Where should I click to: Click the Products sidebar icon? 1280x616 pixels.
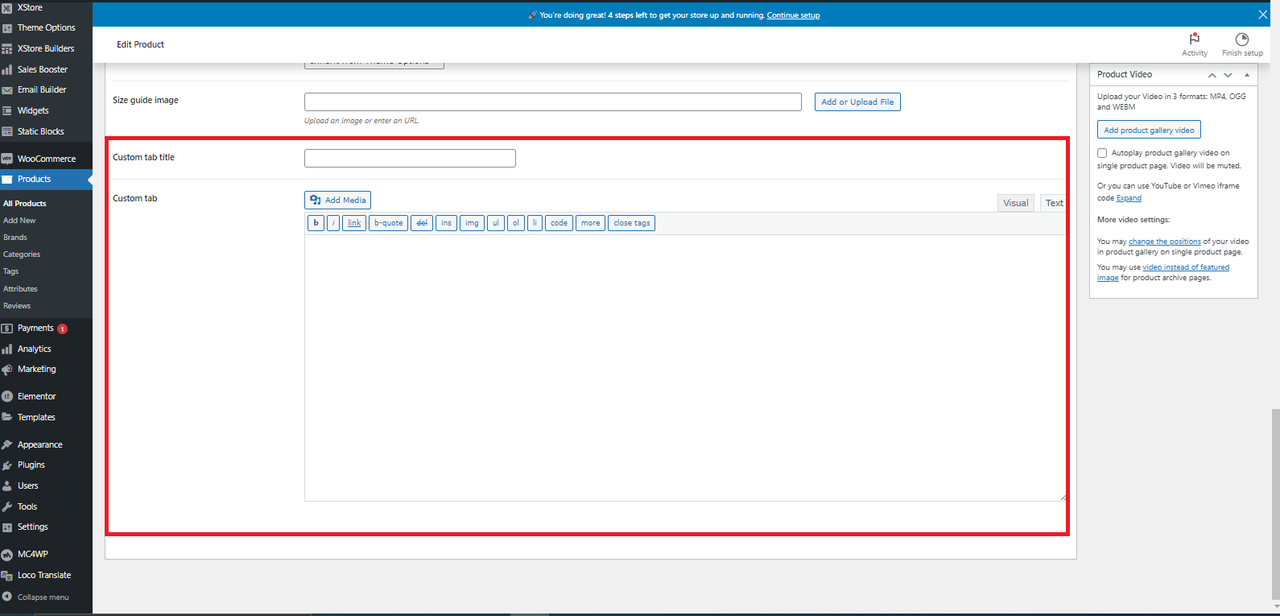(7, 179)
